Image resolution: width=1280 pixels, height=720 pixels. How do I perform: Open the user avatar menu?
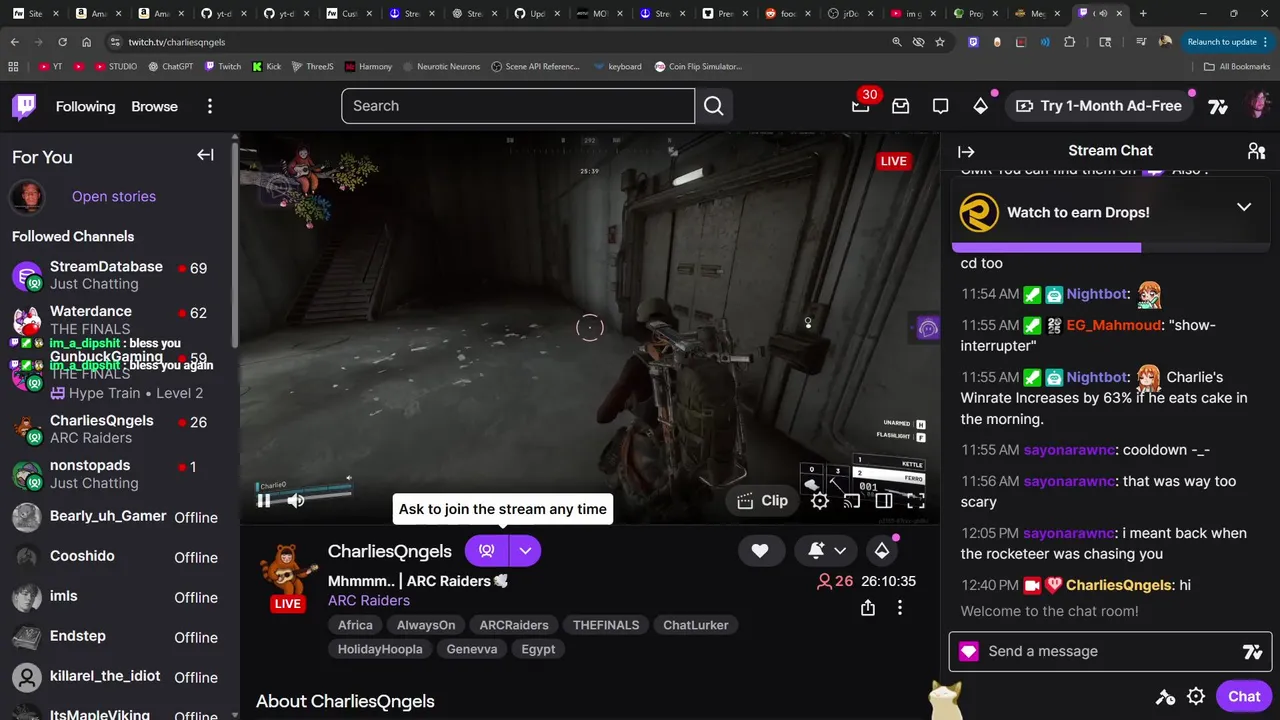click(1258, 106)
